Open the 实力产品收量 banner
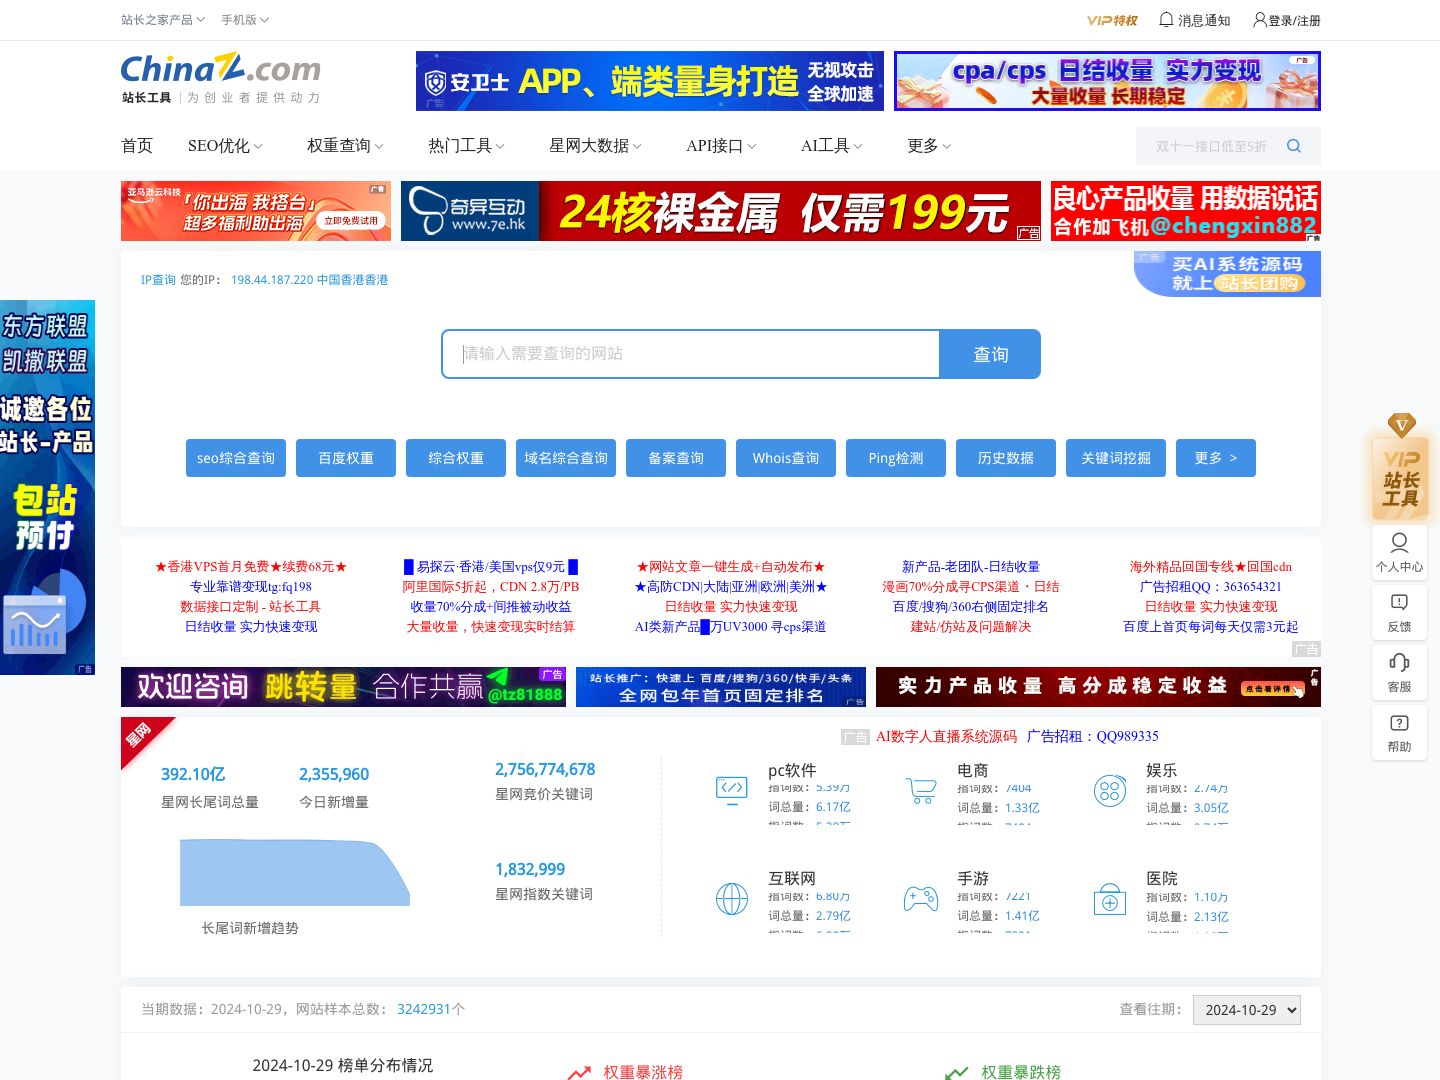1440x1080 pixels. (x=1098, y=687)
